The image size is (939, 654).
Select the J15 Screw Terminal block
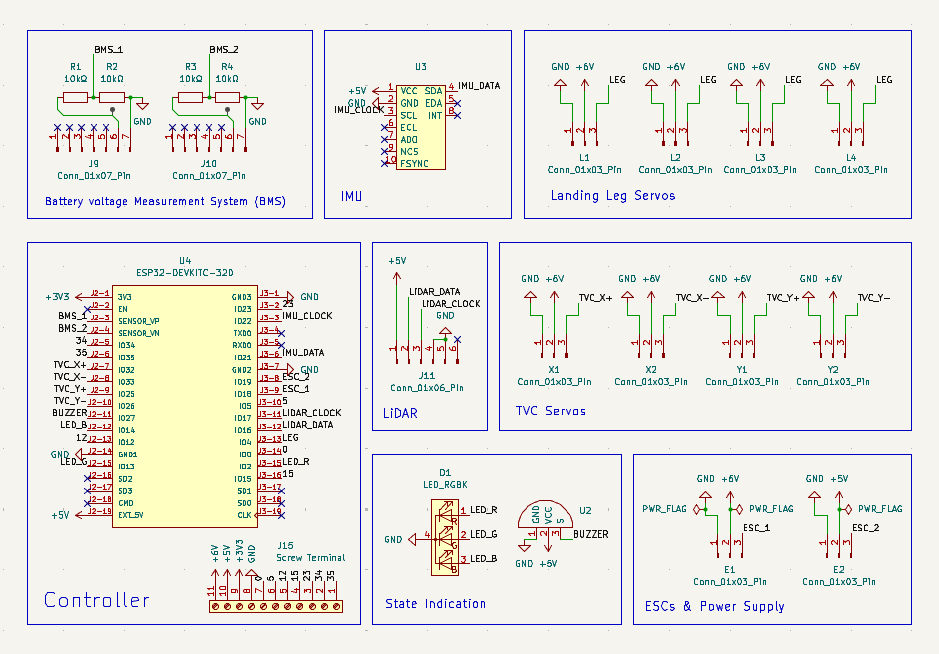tap(275, 605)
